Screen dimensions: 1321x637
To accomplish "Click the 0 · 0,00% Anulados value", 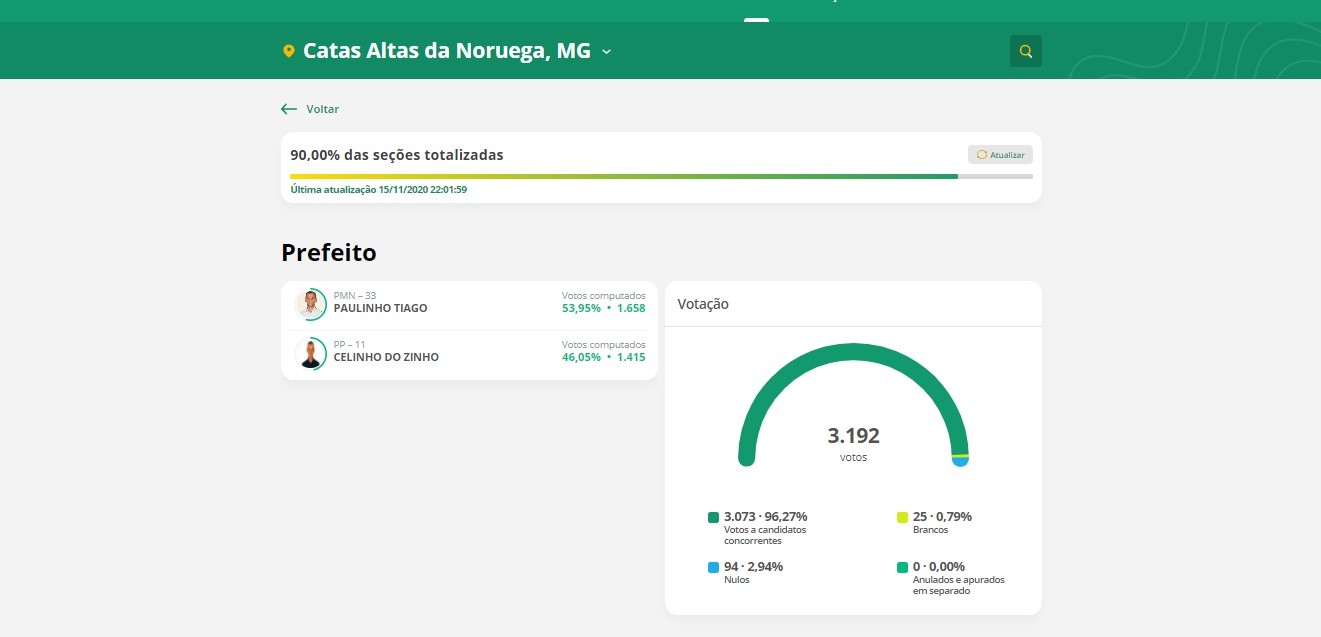I will 939,566.
